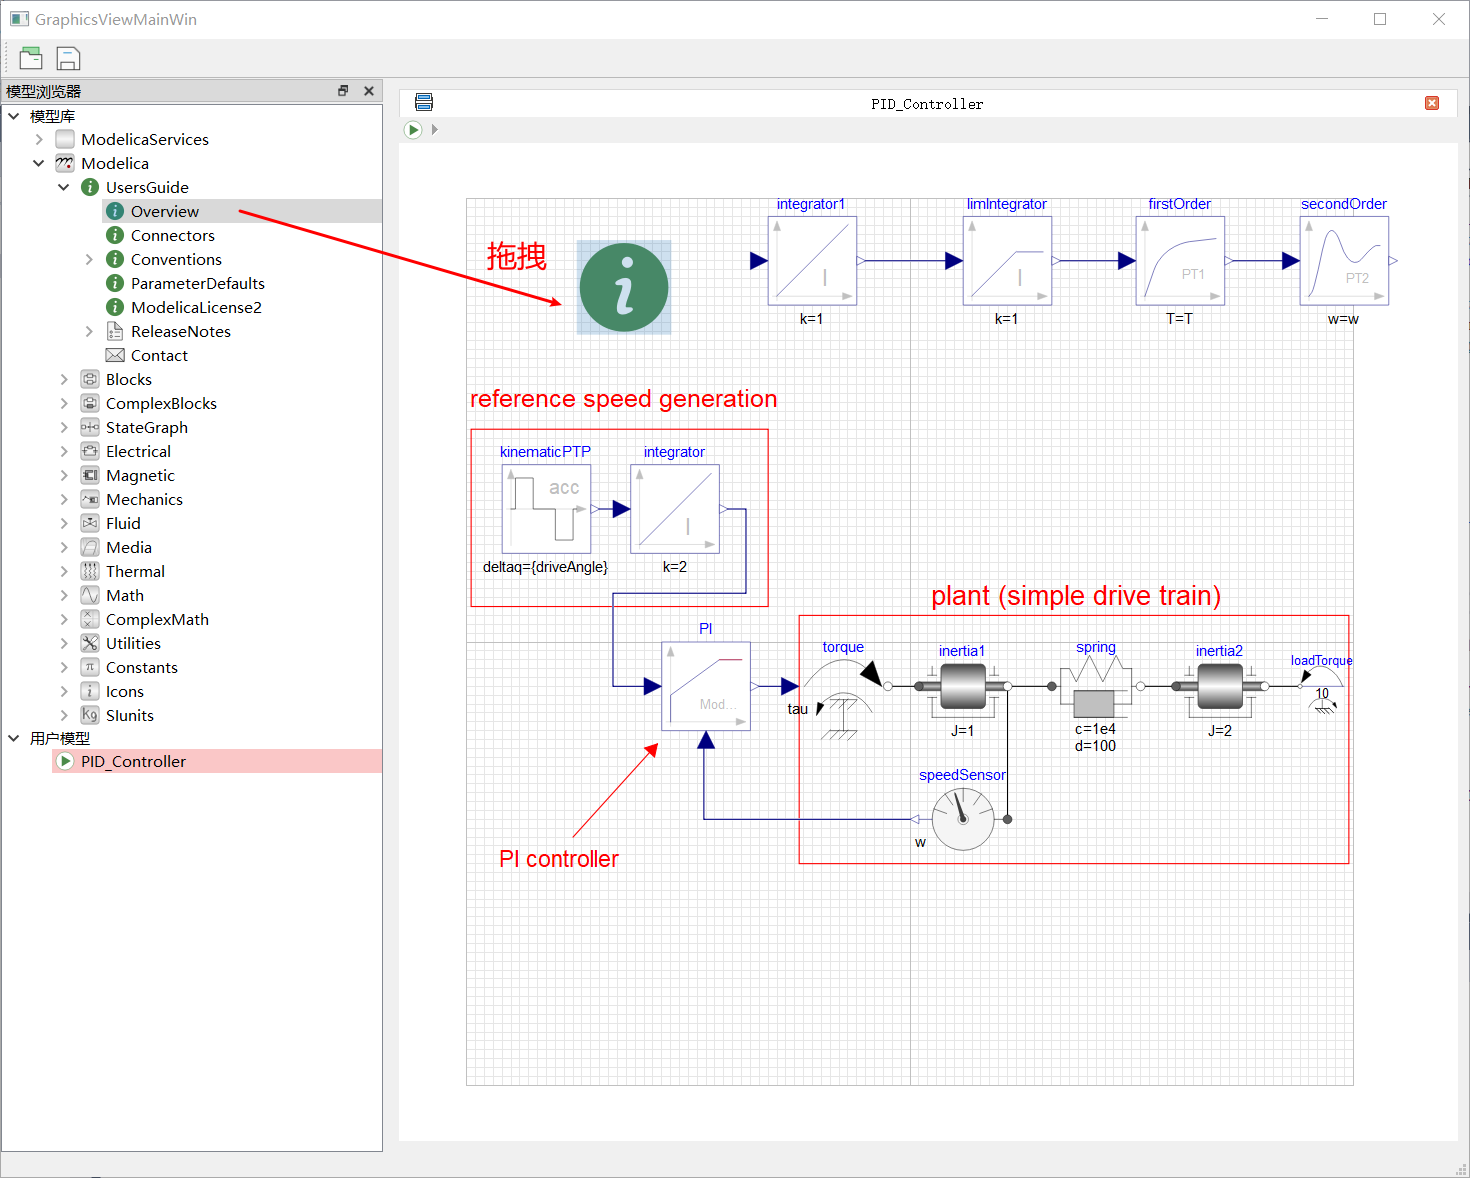This screenshot has height=1178, width=1470.
Task: Open the Thermal library item
Action: [135, 572]
